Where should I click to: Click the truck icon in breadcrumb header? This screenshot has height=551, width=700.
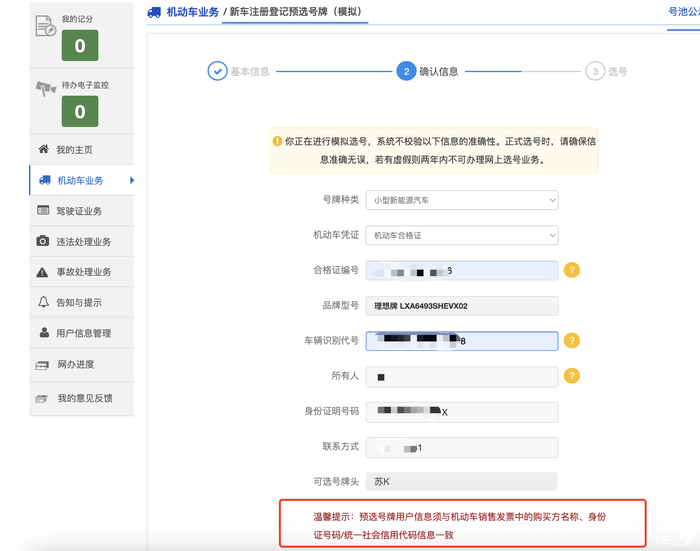tap(154, 12)
